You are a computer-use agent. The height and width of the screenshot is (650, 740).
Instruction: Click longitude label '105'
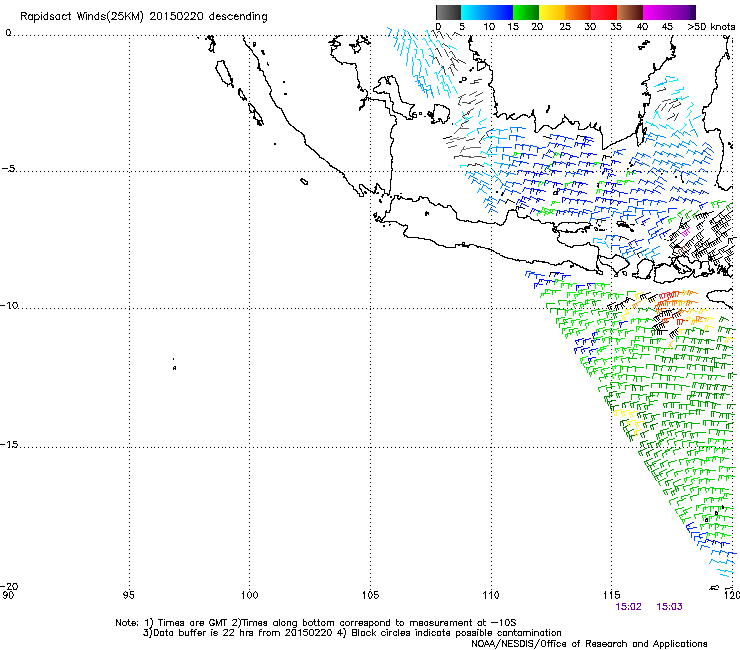click(370, 595)
